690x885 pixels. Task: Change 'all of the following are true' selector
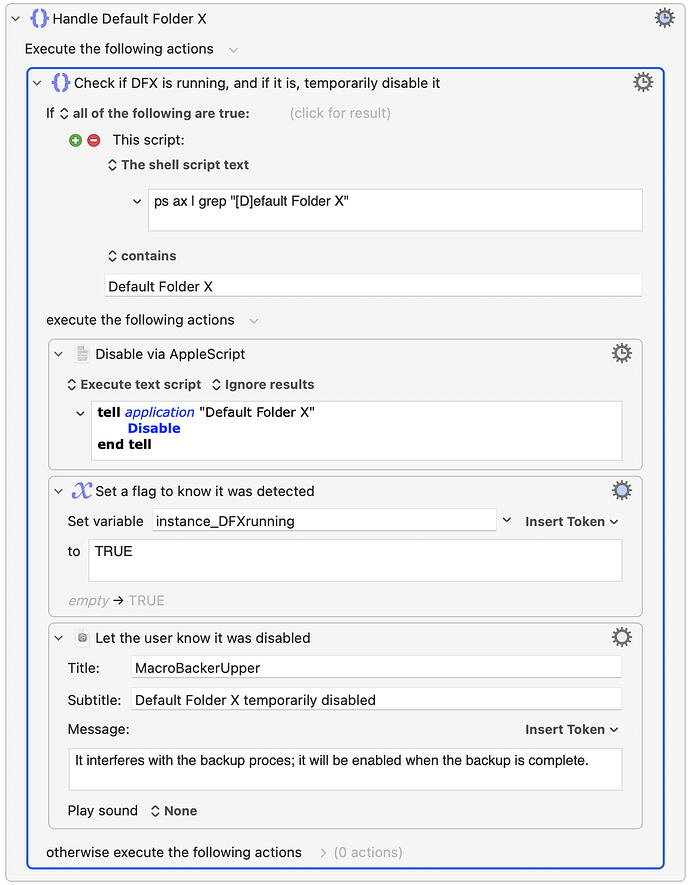point(155,113)
